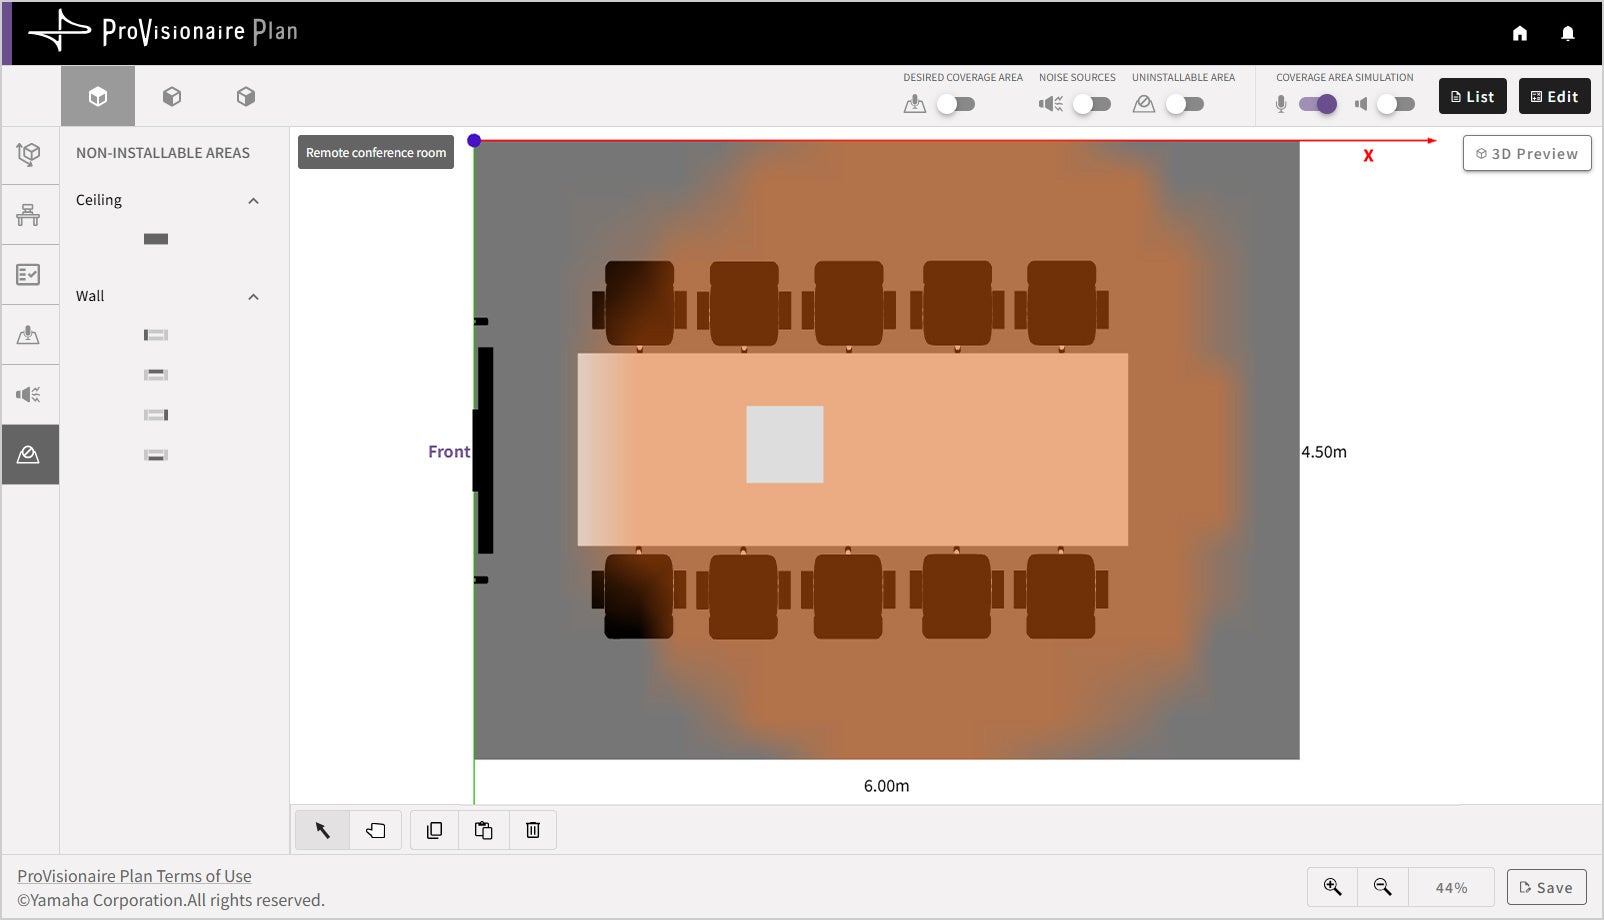
Task: Select the arrow pointer tool
Action: 323,830
